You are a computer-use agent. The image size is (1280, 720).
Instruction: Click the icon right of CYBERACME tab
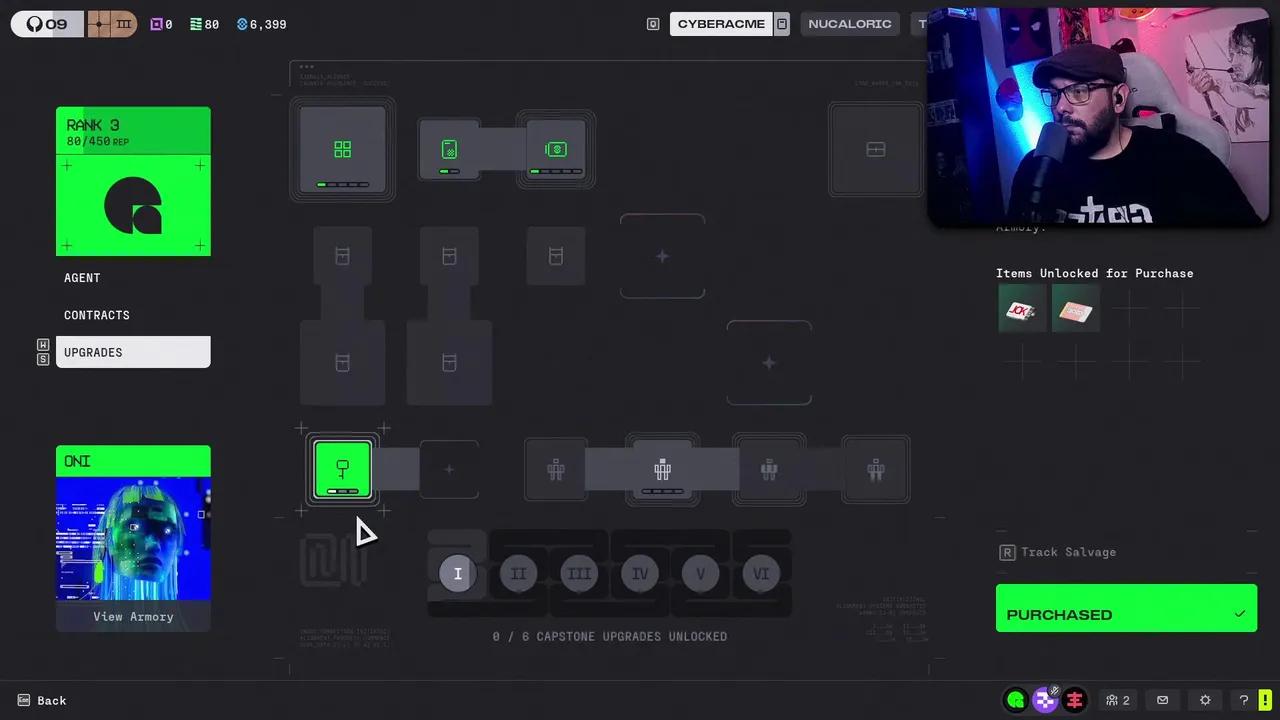click(x=782, y=24)
